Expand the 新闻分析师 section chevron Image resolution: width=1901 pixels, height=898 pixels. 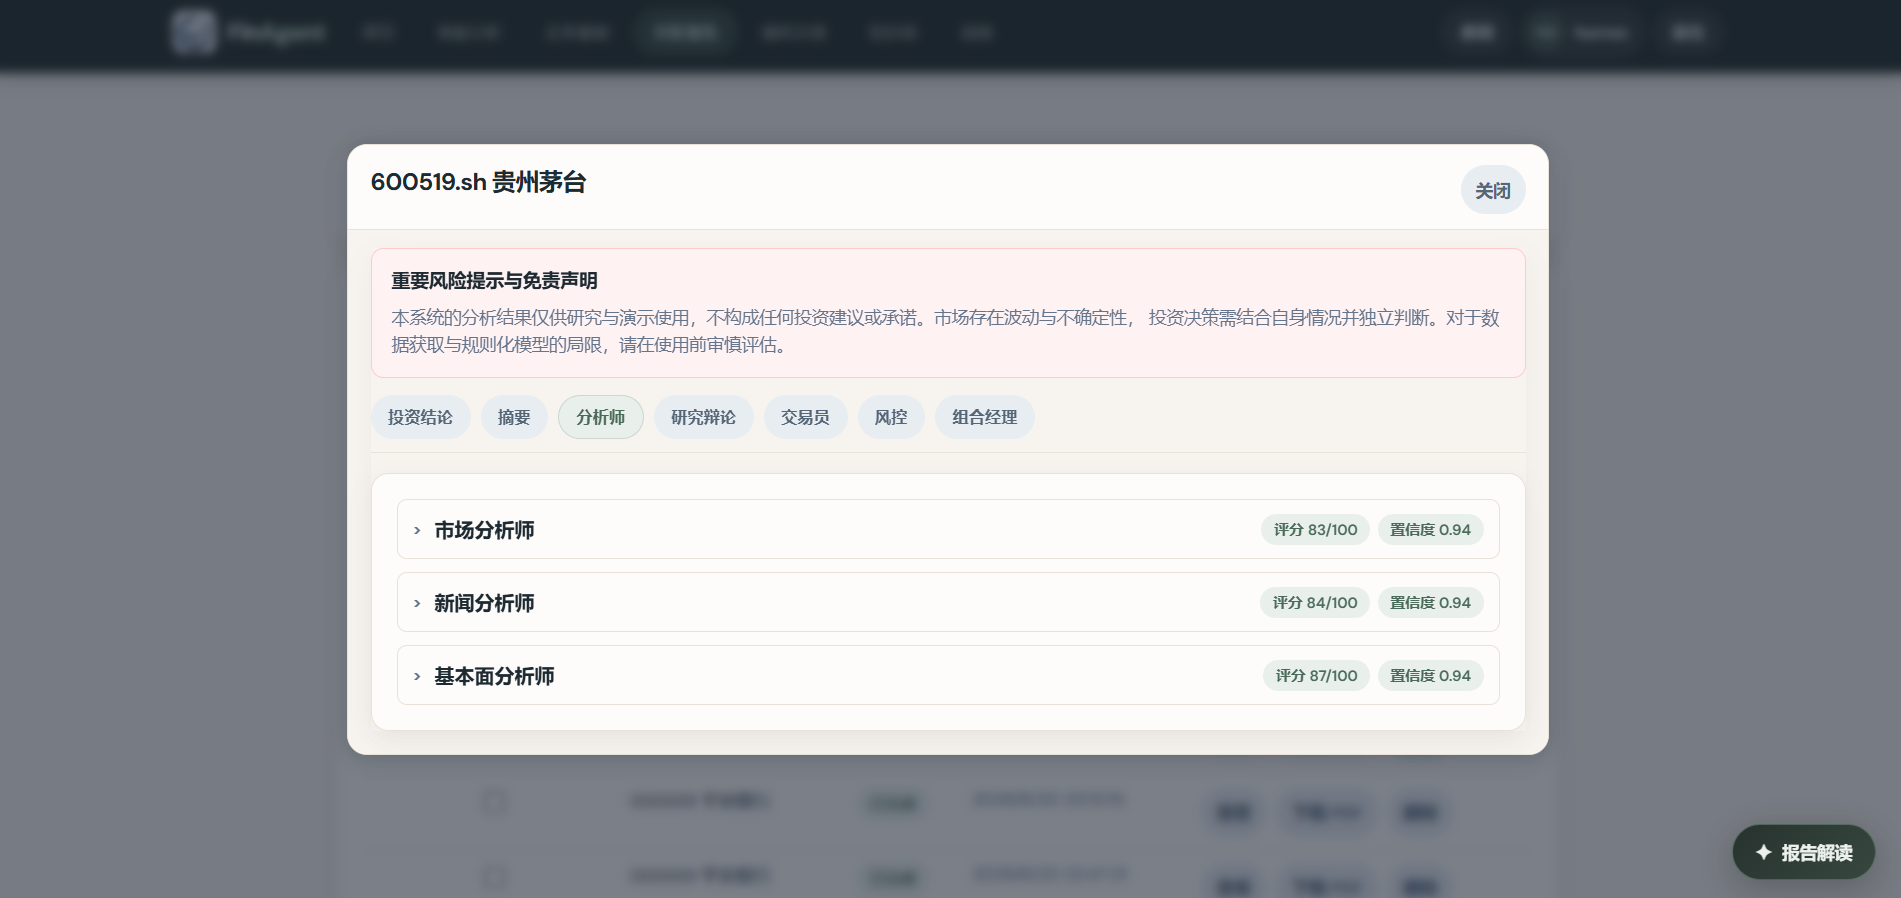pos(417,603)
